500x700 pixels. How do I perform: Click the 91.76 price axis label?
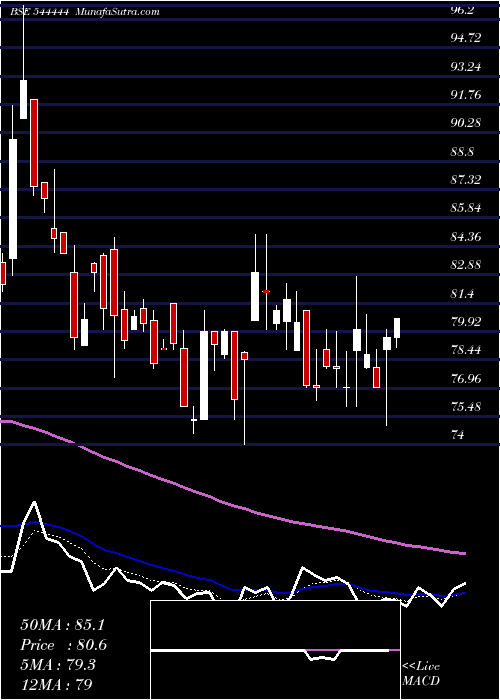point(465,95)
